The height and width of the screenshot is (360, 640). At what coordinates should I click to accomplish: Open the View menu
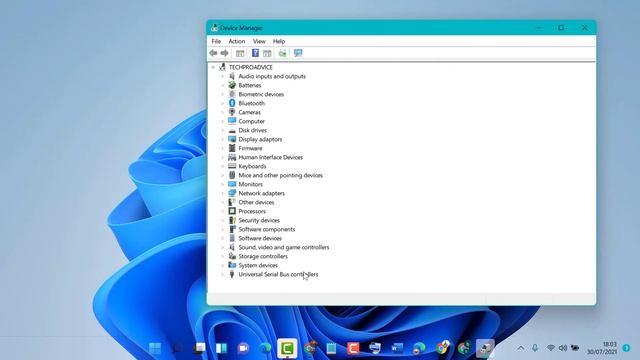[259, 41]
